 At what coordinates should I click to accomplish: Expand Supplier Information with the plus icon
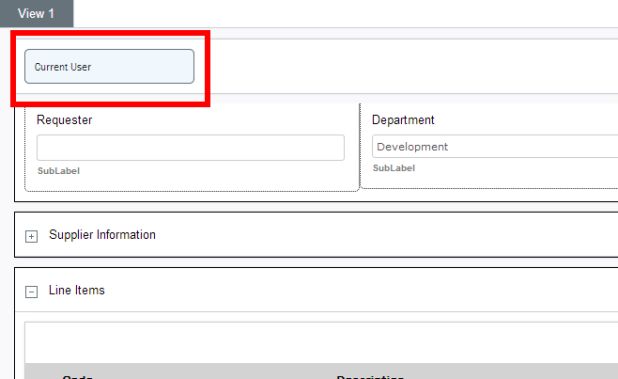pos(32,236)
